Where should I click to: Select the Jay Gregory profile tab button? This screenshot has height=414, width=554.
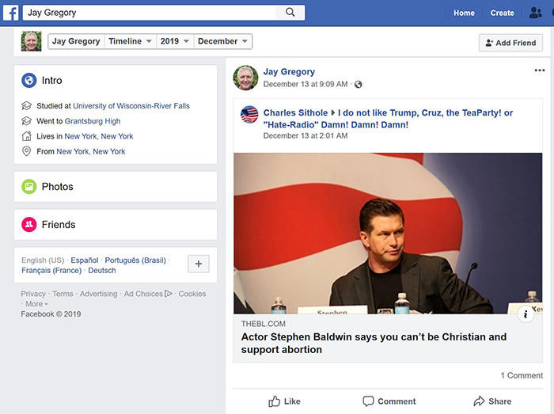click(76, 41)
